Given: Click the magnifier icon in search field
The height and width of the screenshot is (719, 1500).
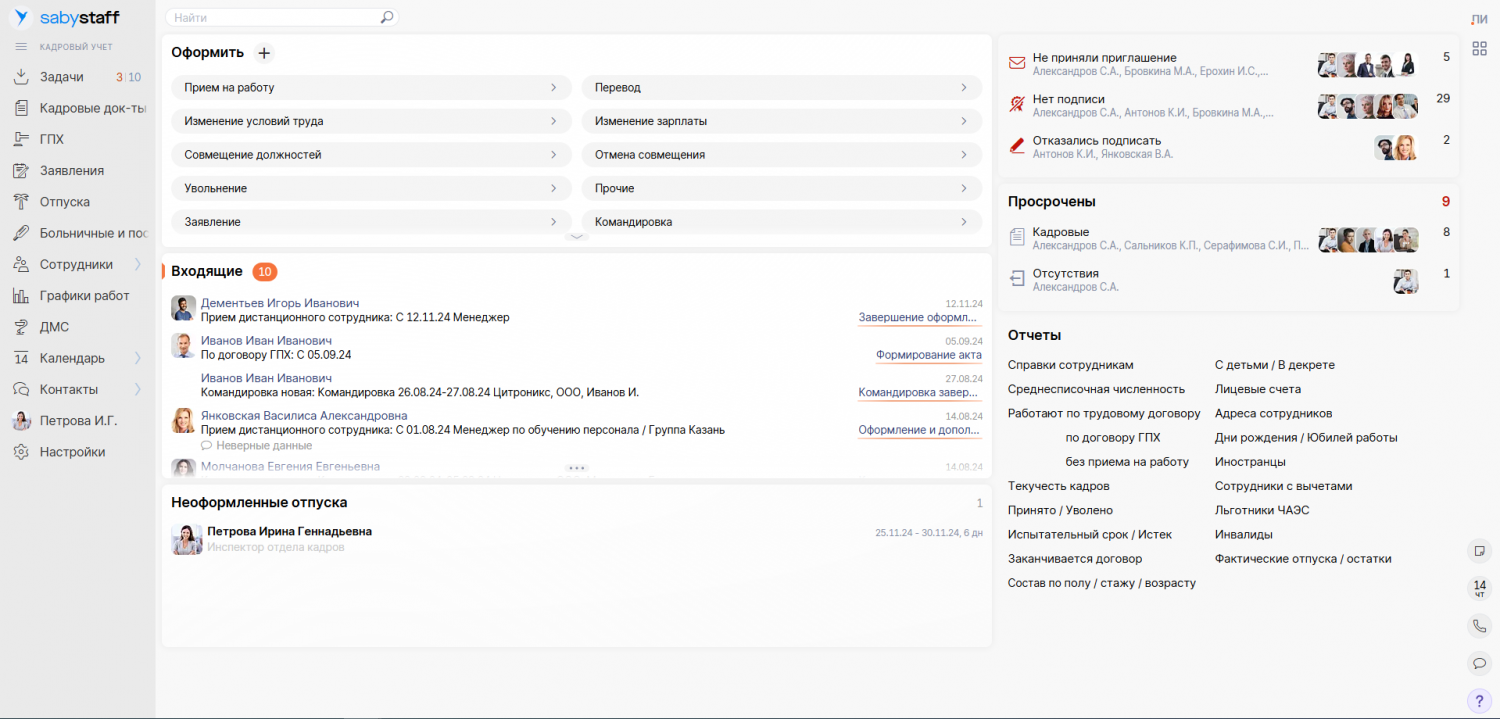Looking at the screenshot, I should click(x=387, y=18).
